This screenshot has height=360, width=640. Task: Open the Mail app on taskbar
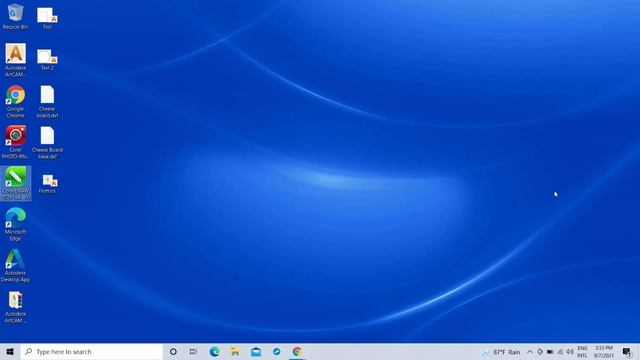coord(256,351)
